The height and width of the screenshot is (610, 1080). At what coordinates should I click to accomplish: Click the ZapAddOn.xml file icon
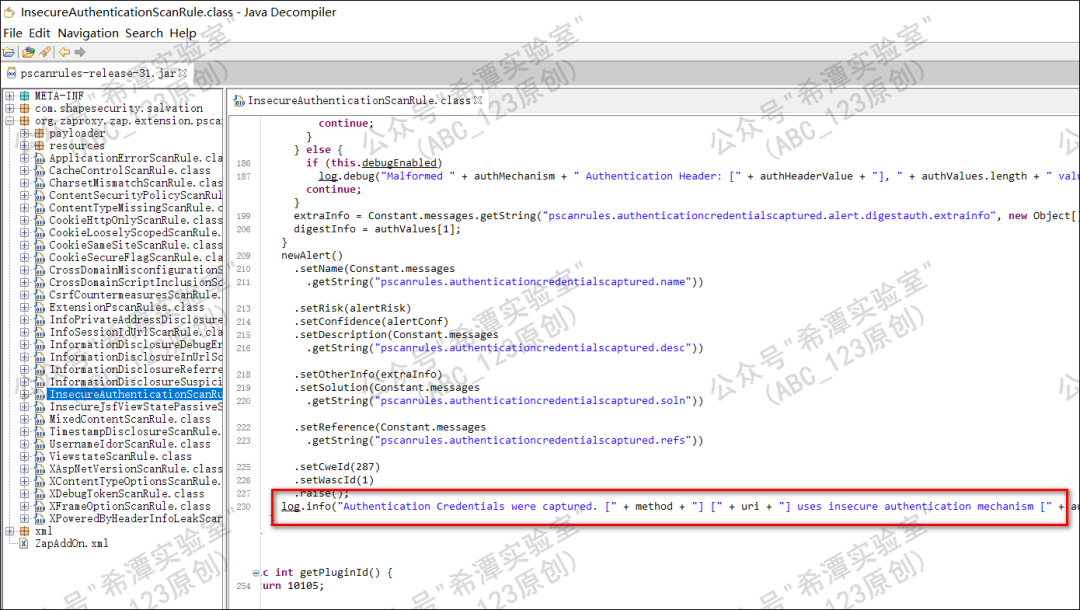pos(24,543)
